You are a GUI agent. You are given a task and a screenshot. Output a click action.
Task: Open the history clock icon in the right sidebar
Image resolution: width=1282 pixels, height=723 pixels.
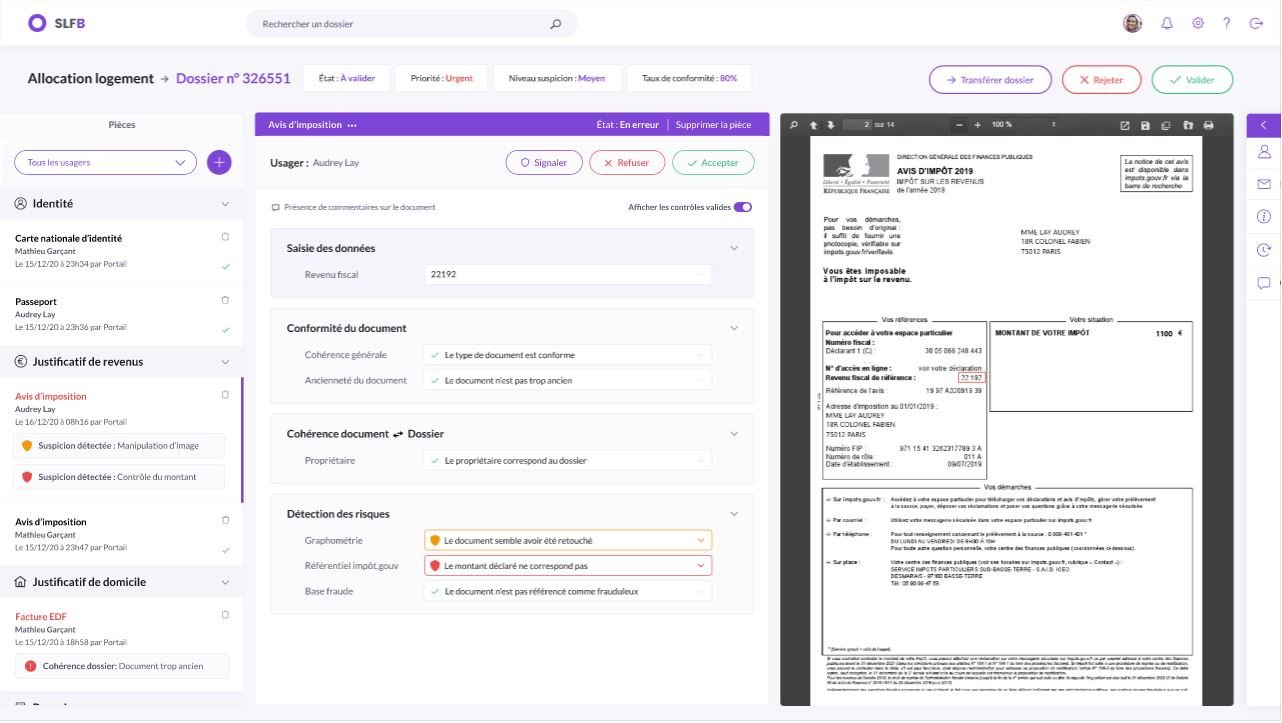click(1264, 250)
